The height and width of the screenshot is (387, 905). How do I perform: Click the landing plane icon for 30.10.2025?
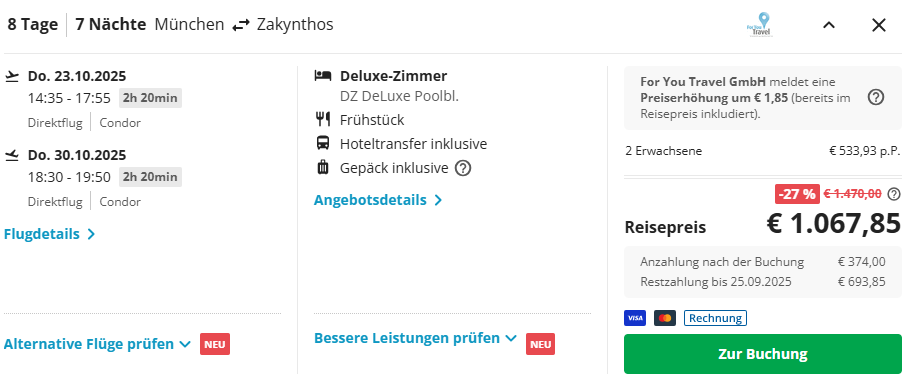click(x=12, y=155)
